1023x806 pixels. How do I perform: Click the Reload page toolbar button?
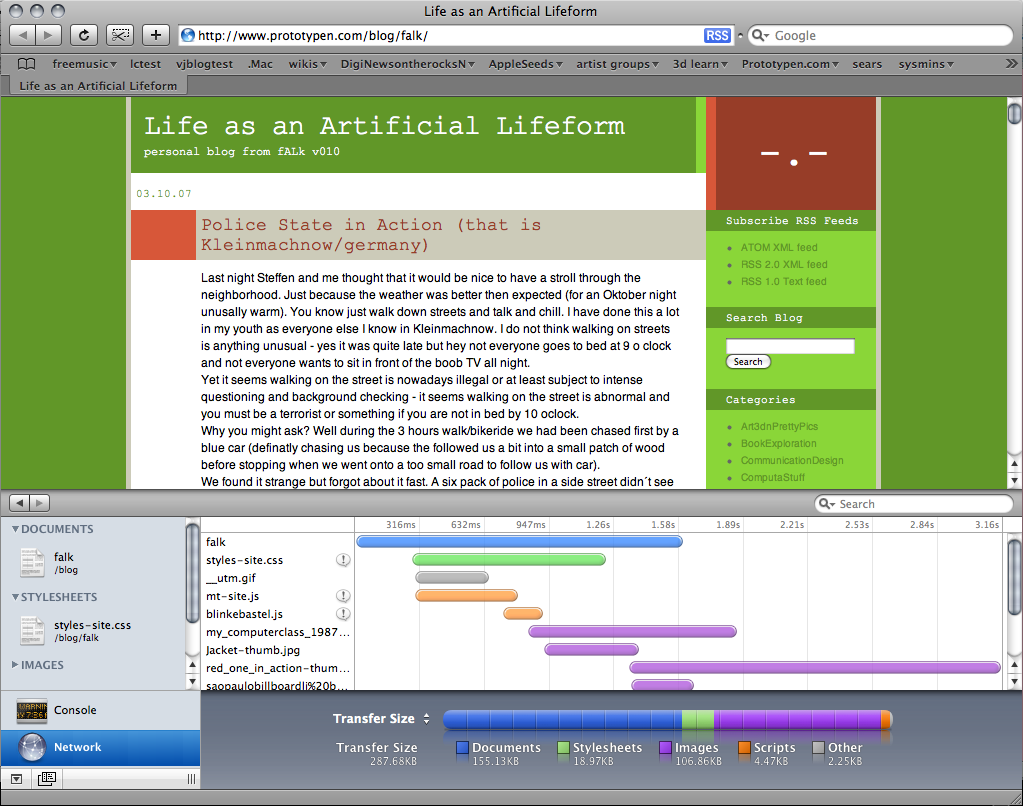84,35
